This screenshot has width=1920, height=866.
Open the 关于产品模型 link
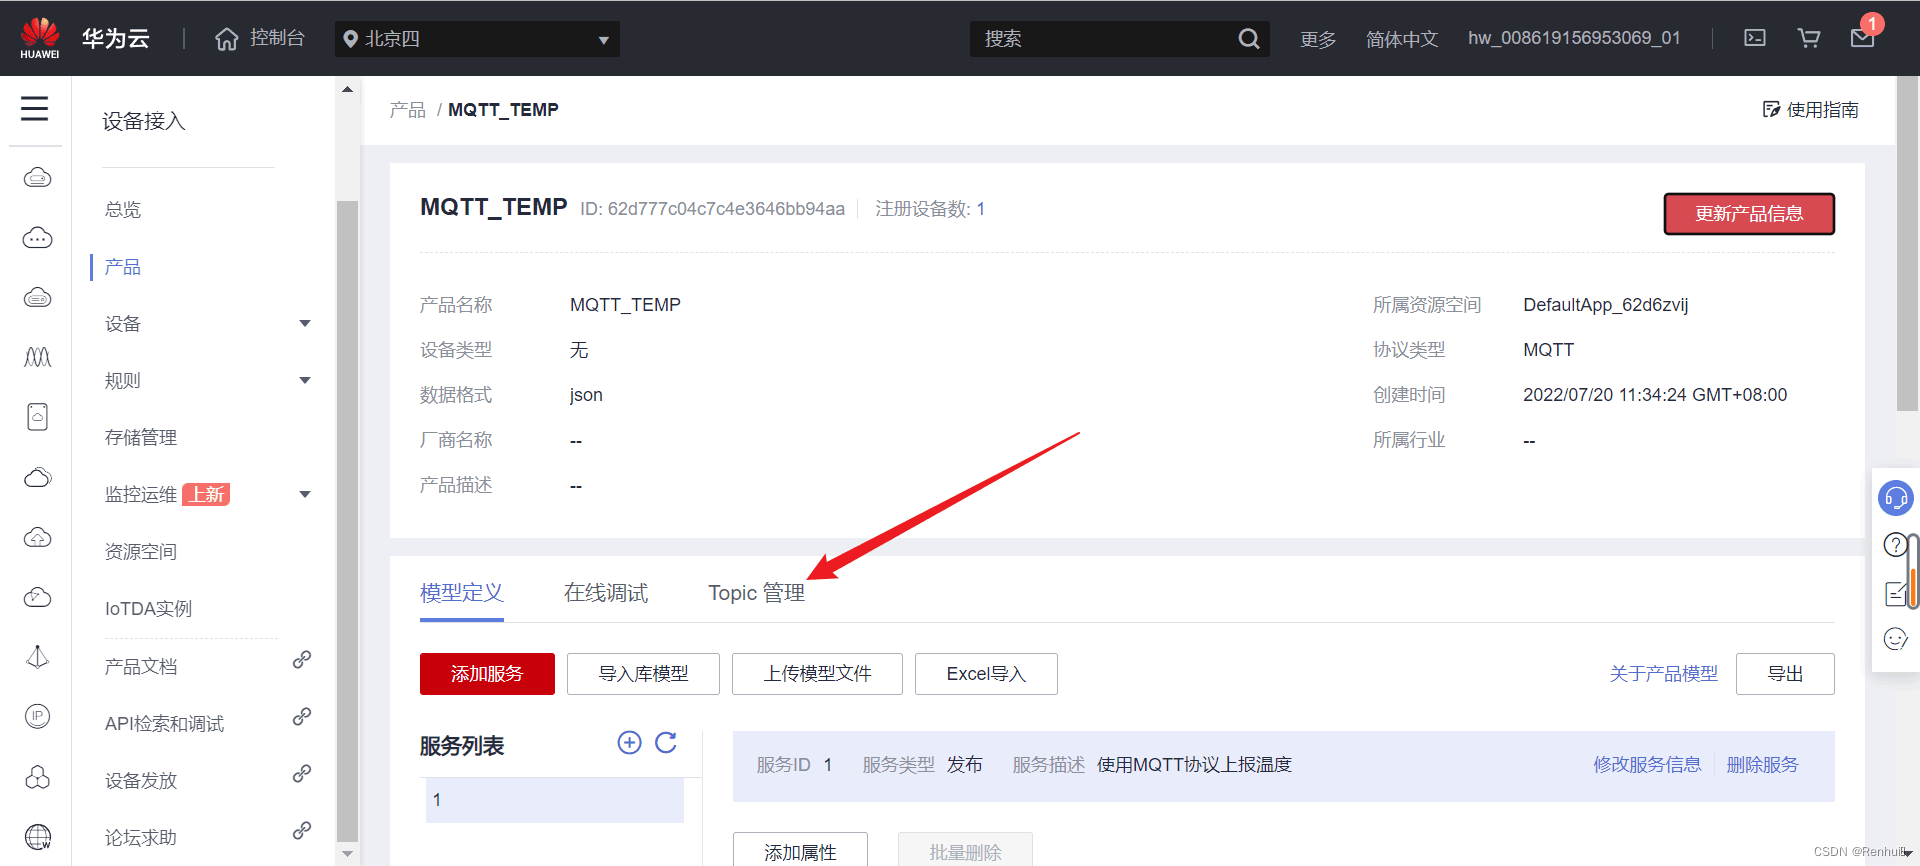1664,674
